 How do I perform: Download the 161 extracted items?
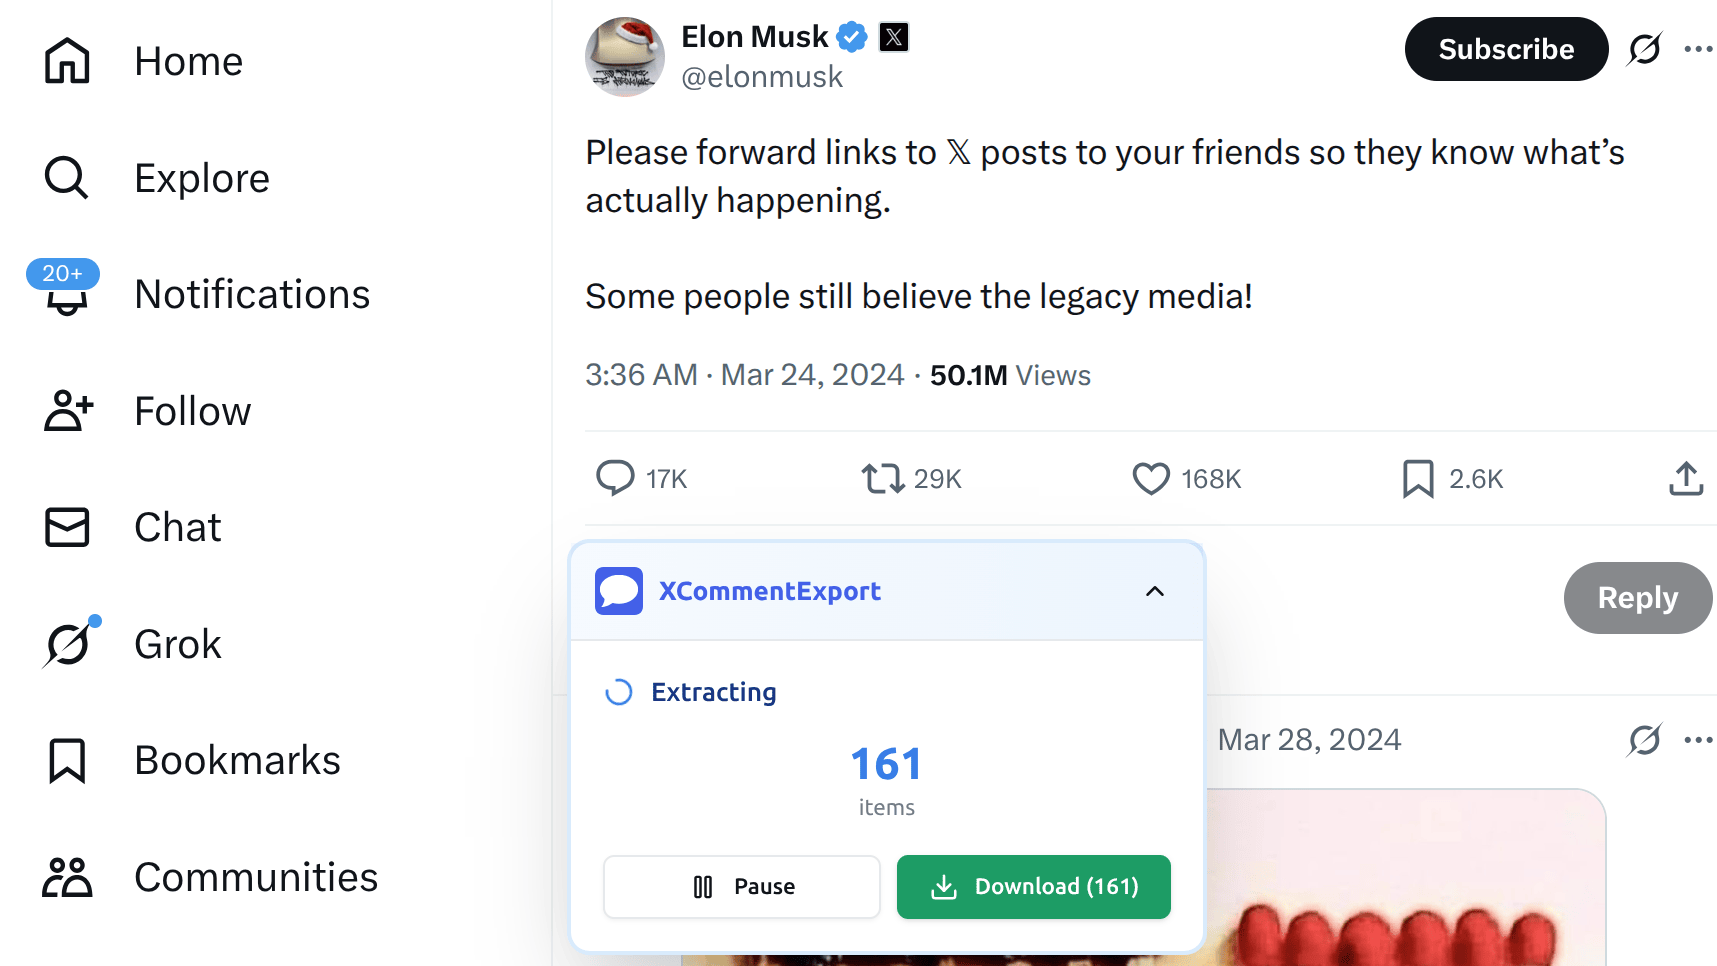pos(1033,887)
